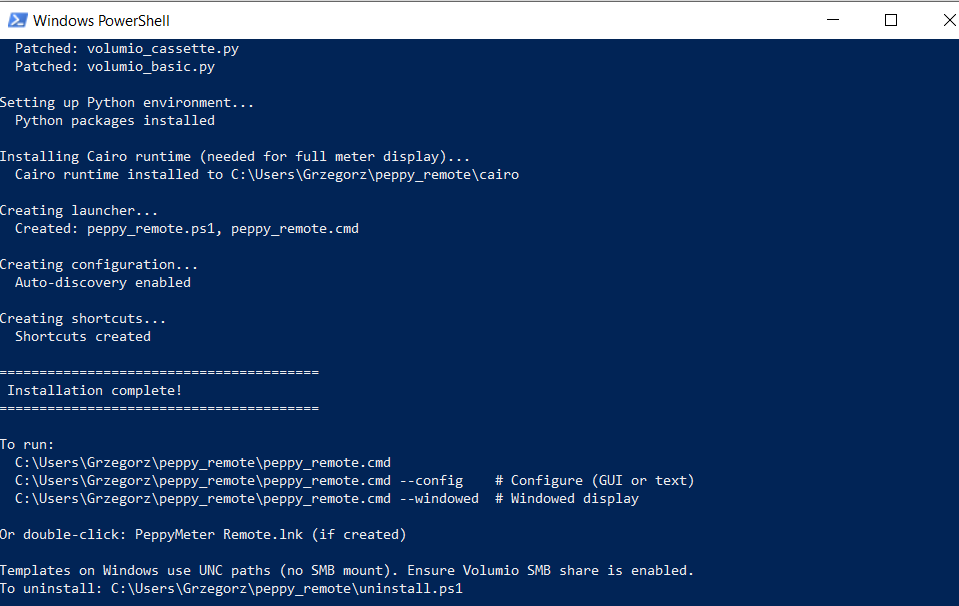Click the "Patched: volumio_cassette.py" output line

tap(127, 48)
